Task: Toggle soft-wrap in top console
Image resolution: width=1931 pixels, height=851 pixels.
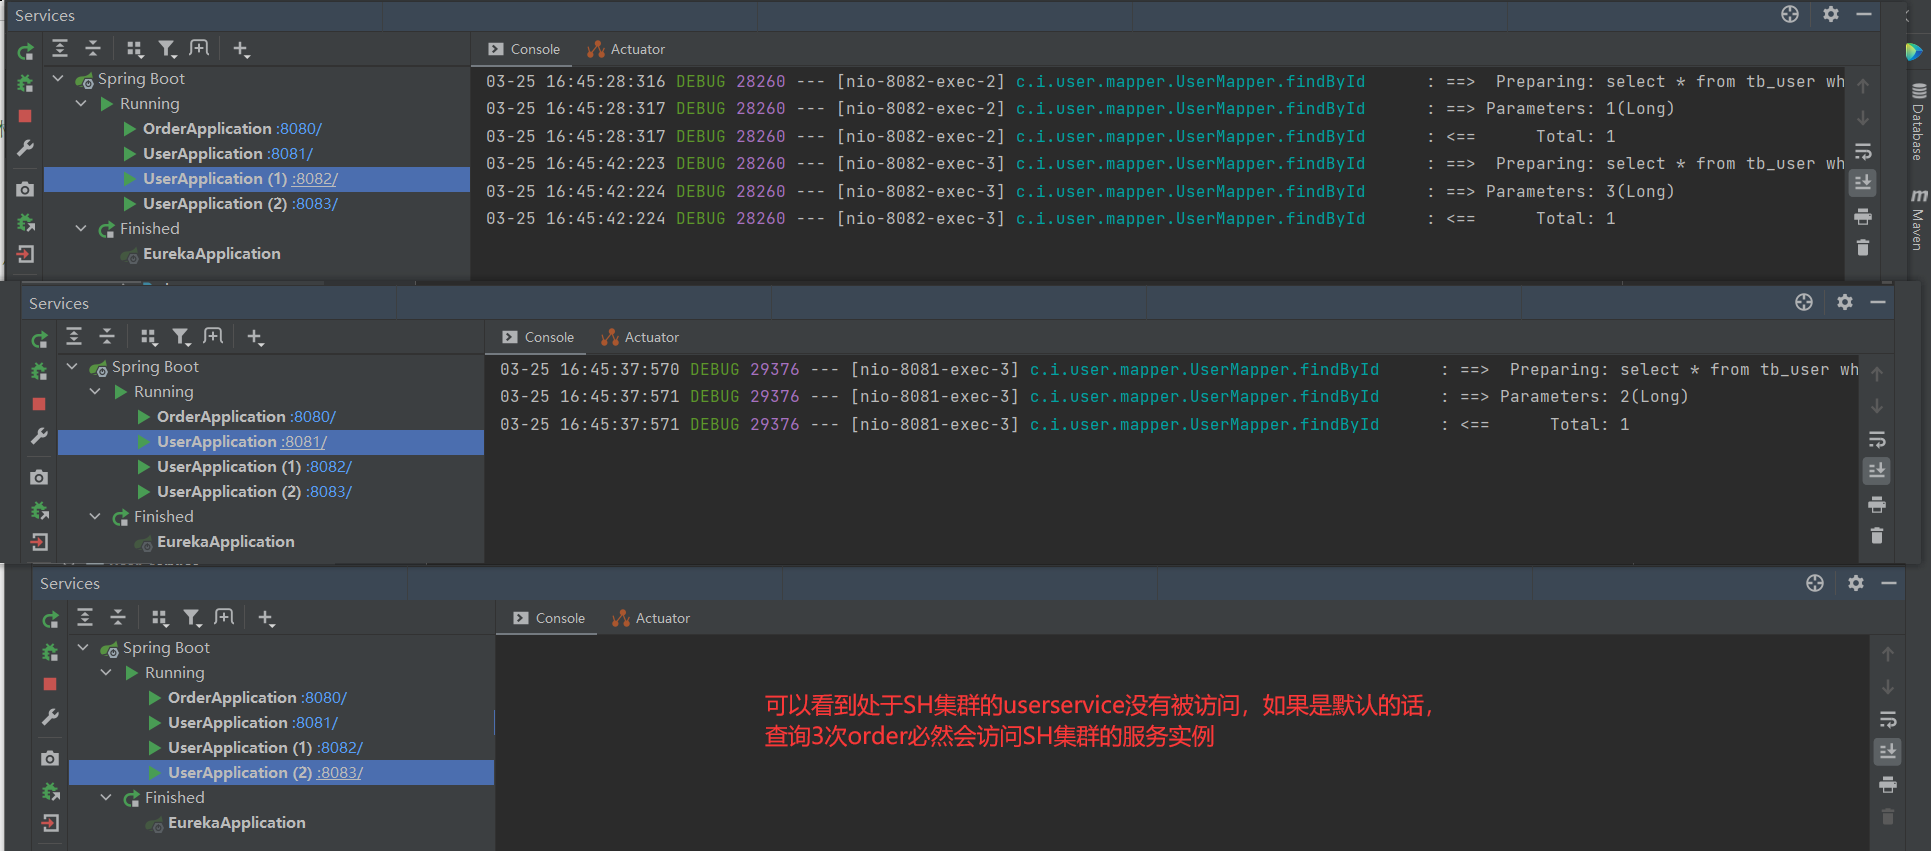Action: point(1863,151)
